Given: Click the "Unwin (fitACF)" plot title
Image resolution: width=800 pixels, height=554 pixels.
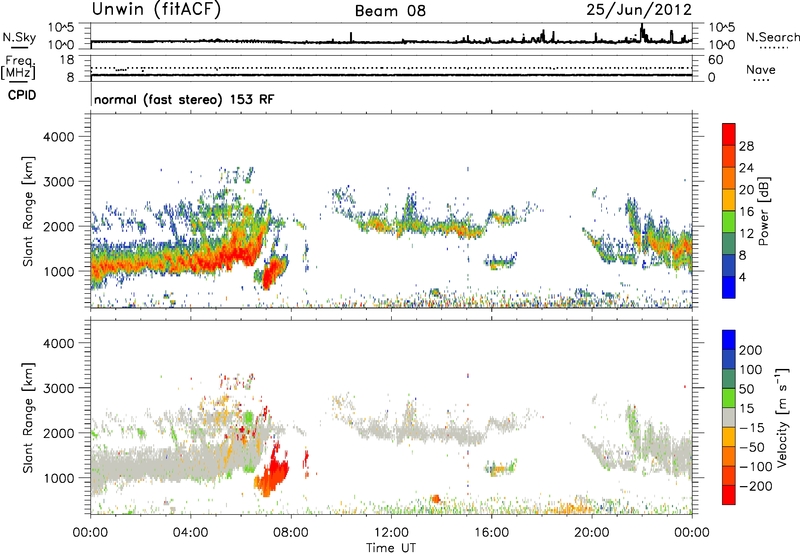Looking at the screenshot, I should click(x=156, y=10).
